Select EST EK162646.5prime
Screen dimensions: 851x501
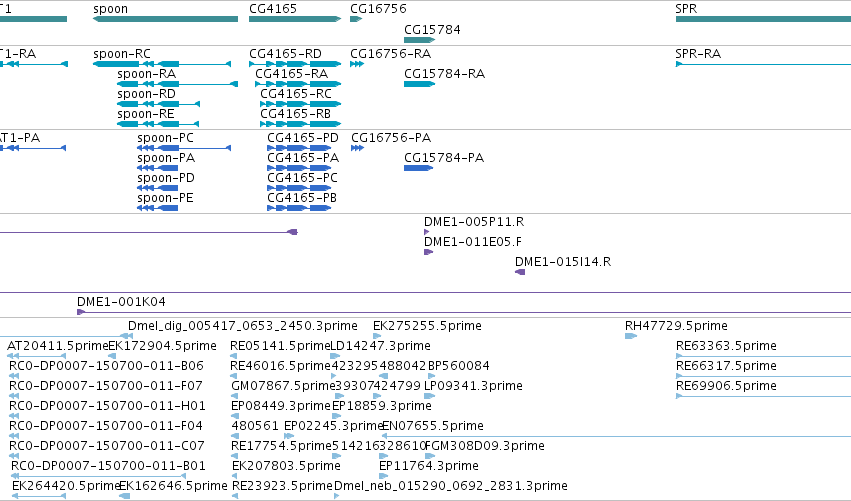pos(173,486)
